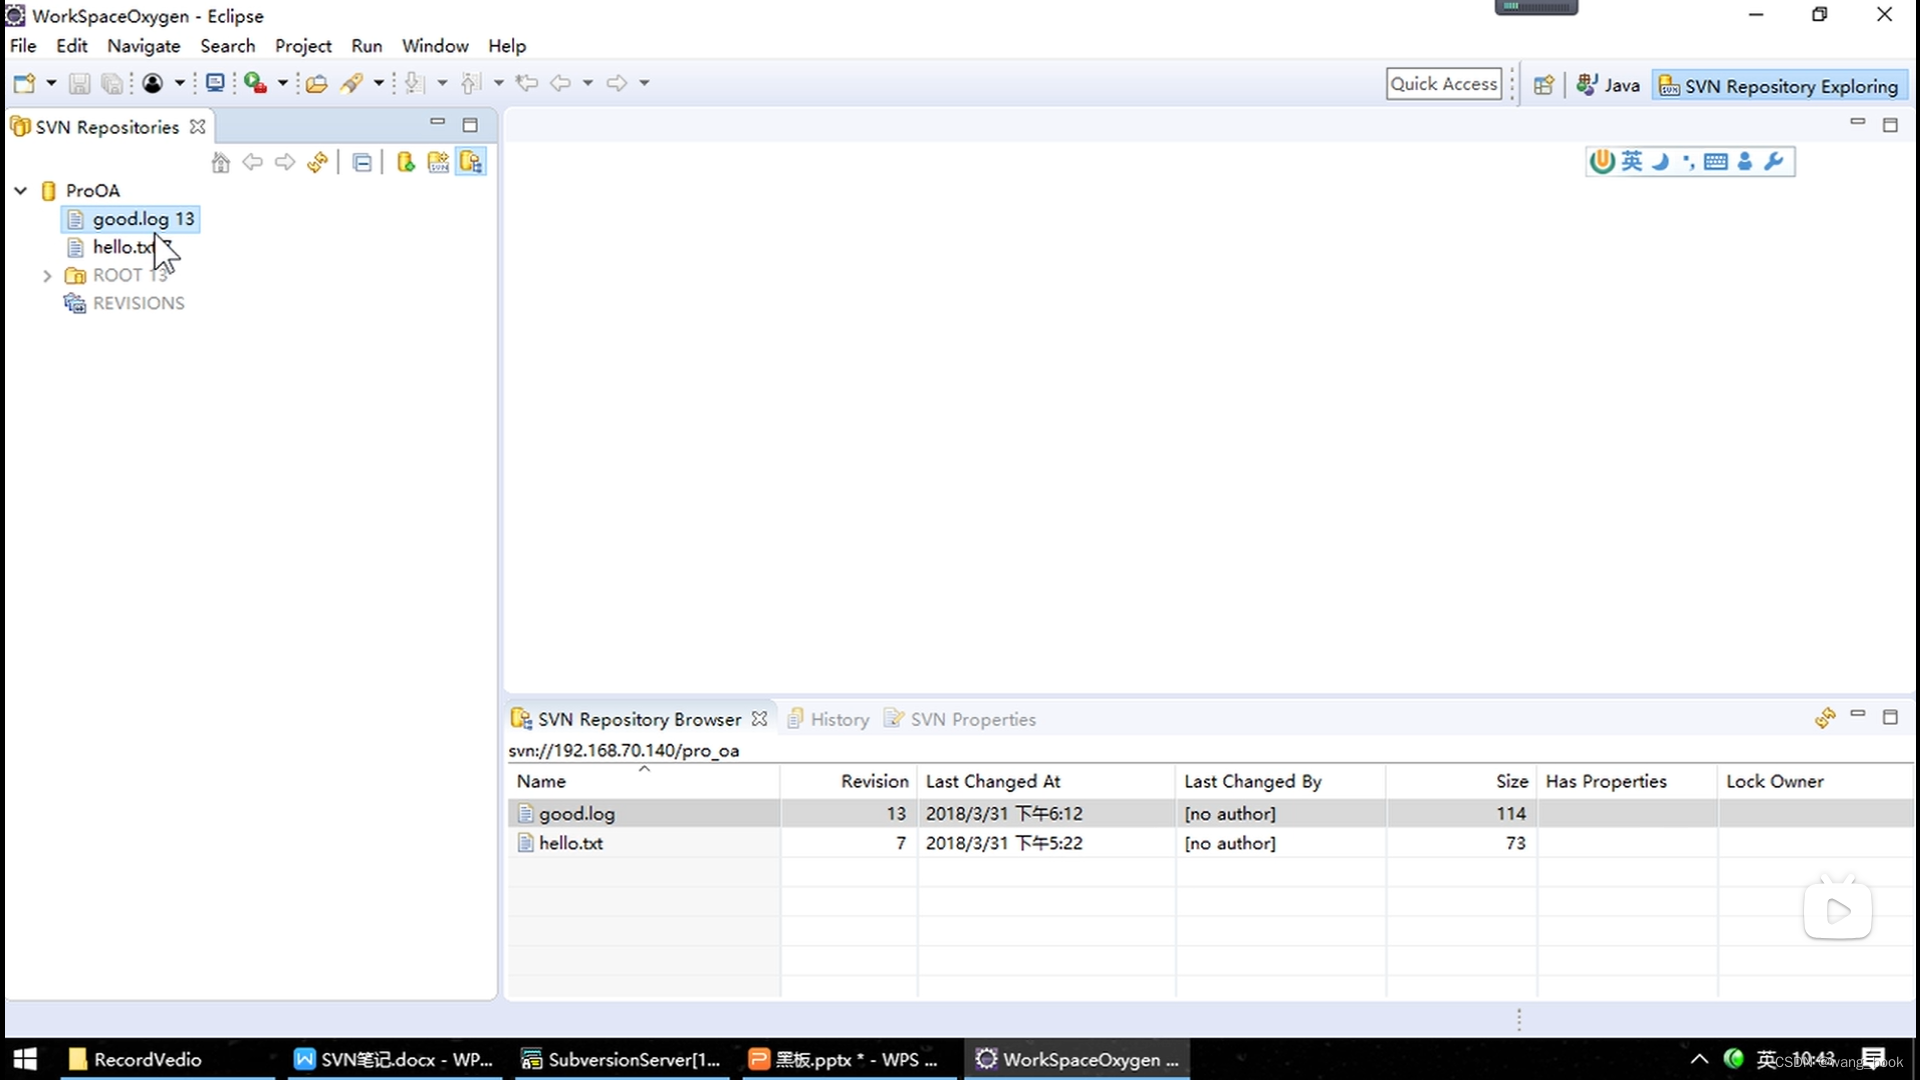
Task: Open the Edit menu
Action: 72,46
